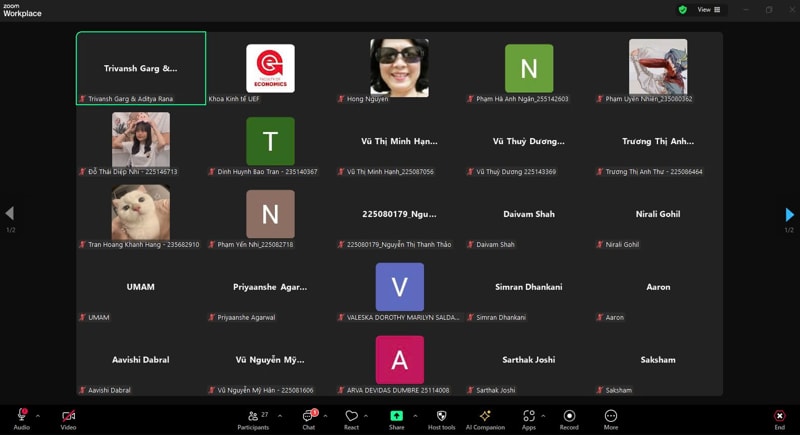Viewport: 800px width, 435px height.
Task: Open Host tools shield icon
Action: click(441, 417)
